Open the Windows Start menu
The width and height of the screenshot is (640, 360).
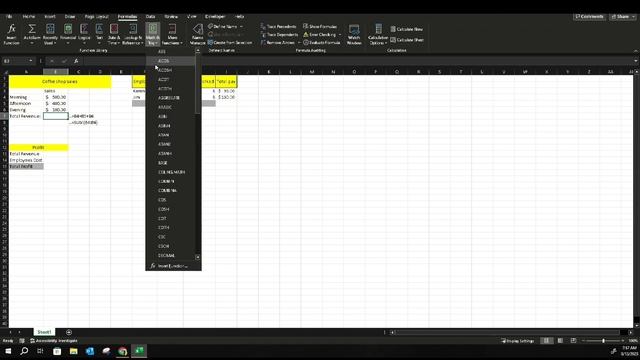click(x=8, y=351)
